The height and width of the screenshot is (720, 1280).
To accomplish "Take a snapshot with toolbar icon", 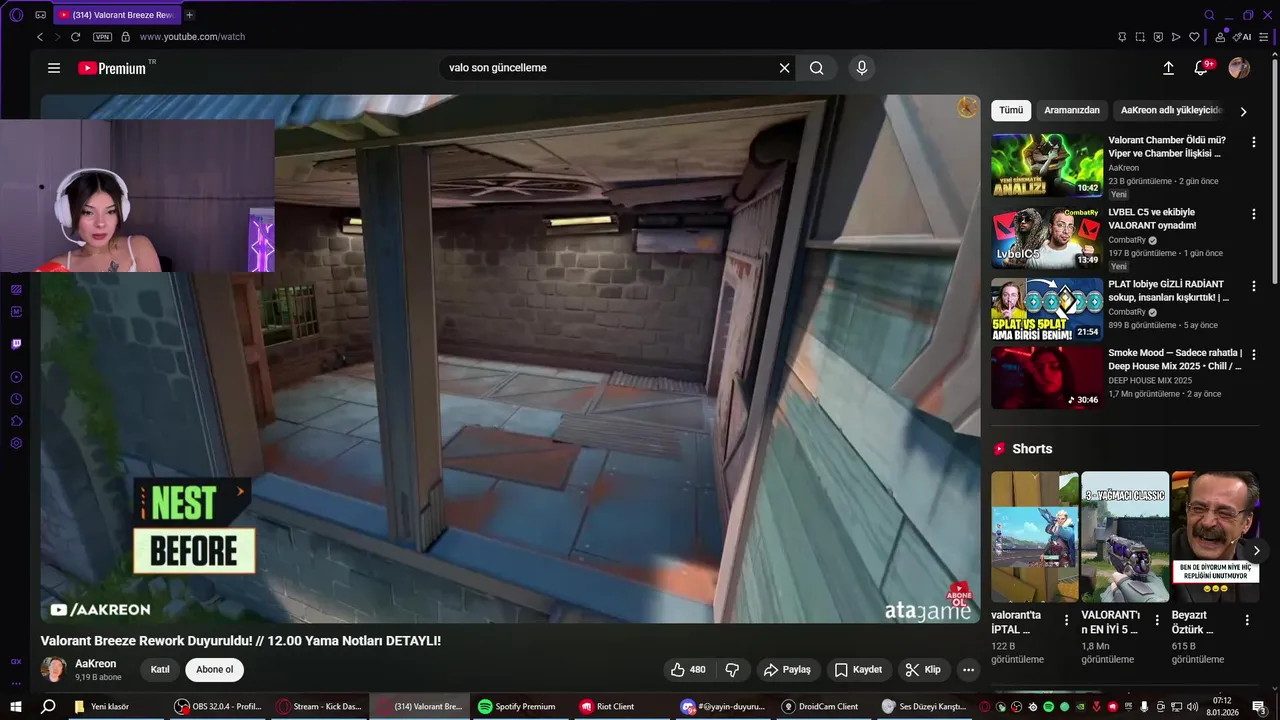I will (x=1140, y=37).
